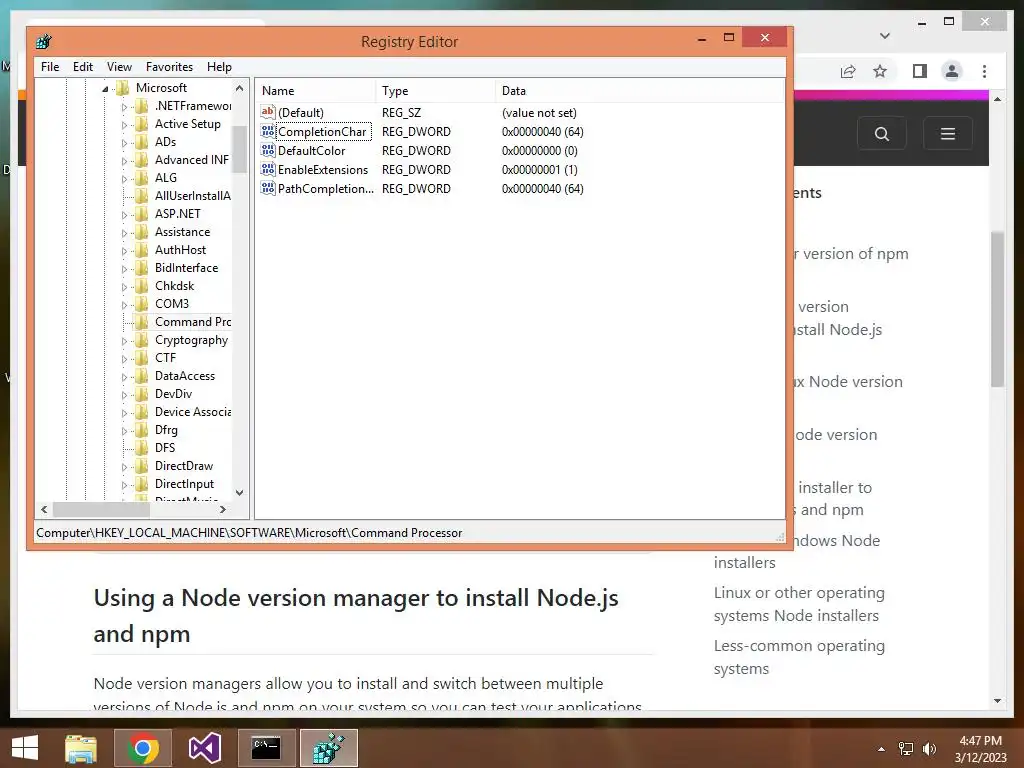Click the DirectDraw folder icon
This screenshot has width=1024, height=768.
142,466
